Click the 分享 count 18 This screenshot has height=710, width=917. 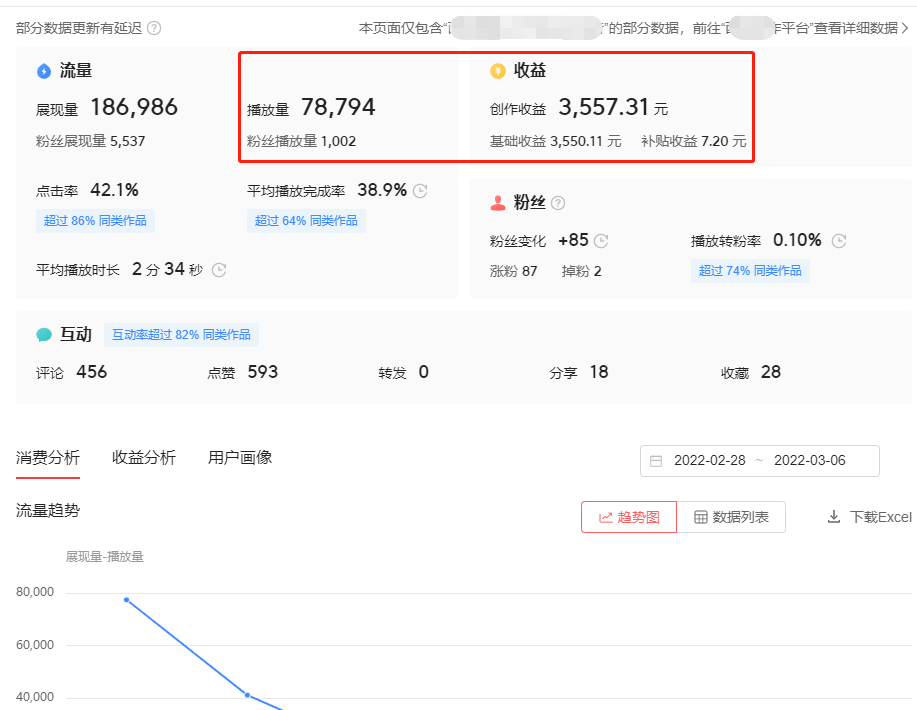pos(599,372)
